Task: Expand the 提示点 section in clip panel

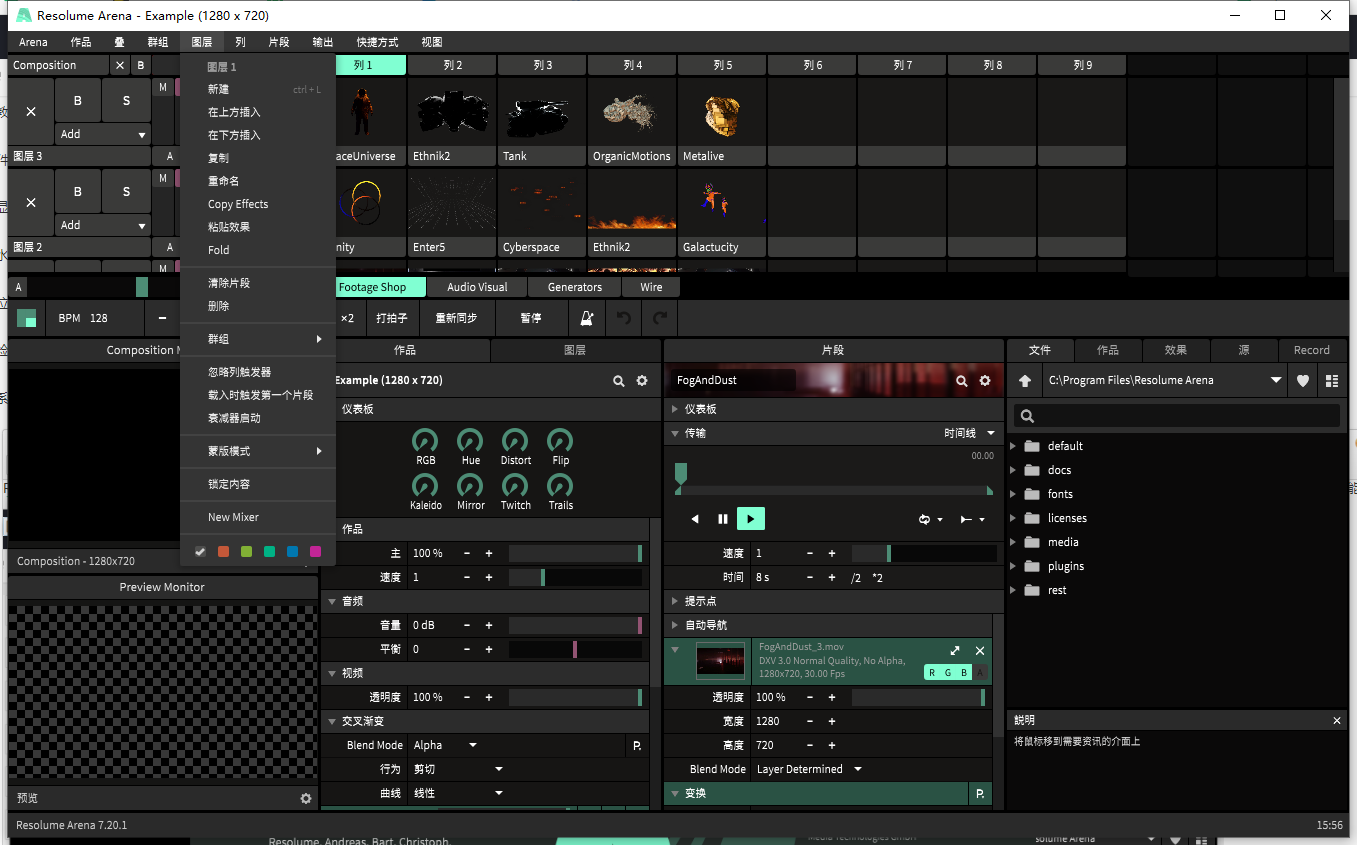Action: 675,601
